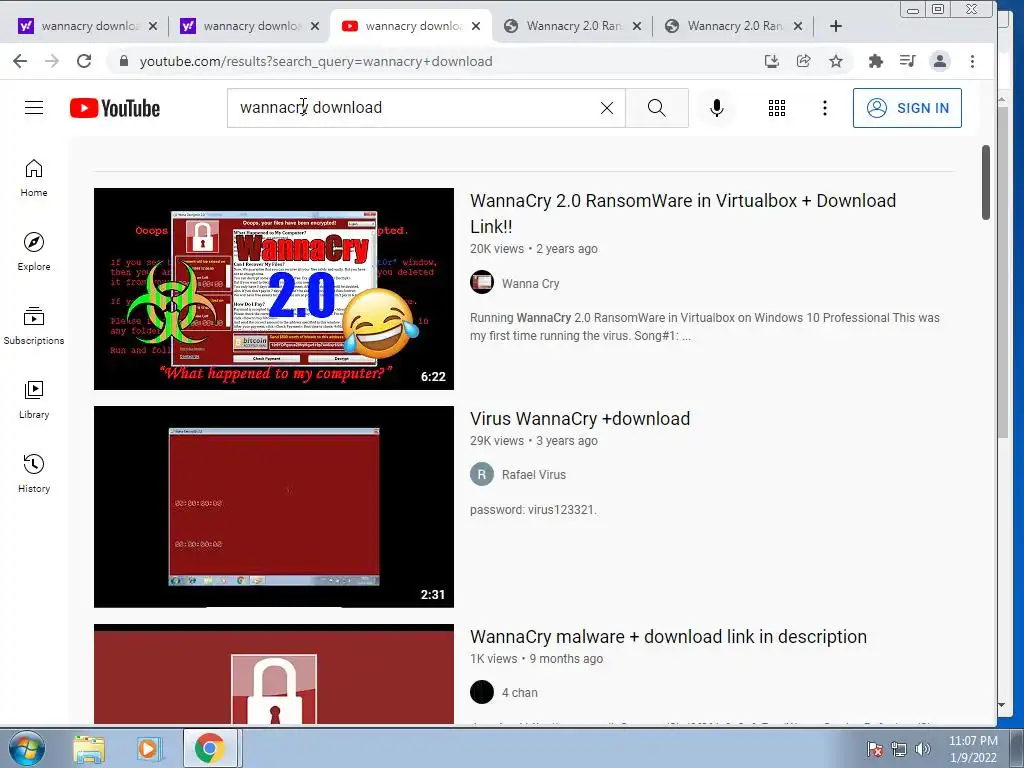Click Chrome icon on taskbar

point(209,748)
